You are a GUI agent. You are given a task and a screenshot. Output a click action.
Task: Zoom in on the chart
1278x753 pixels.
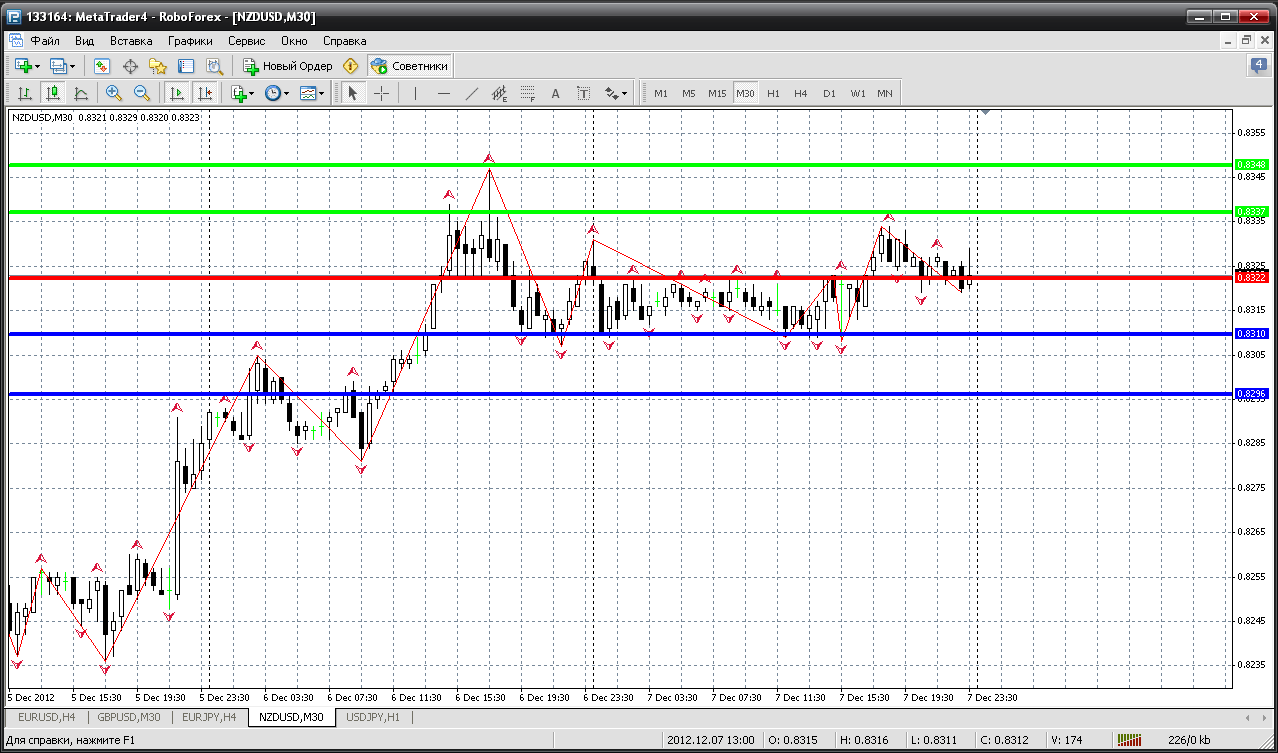click(113, 93)
